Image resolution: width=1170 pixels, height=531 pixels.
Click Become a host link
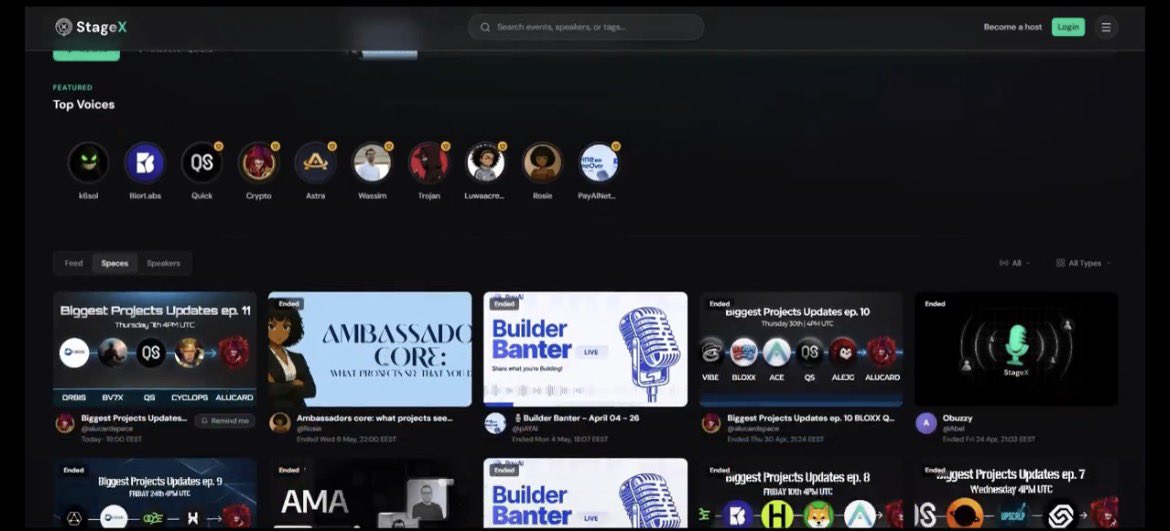1013,27
